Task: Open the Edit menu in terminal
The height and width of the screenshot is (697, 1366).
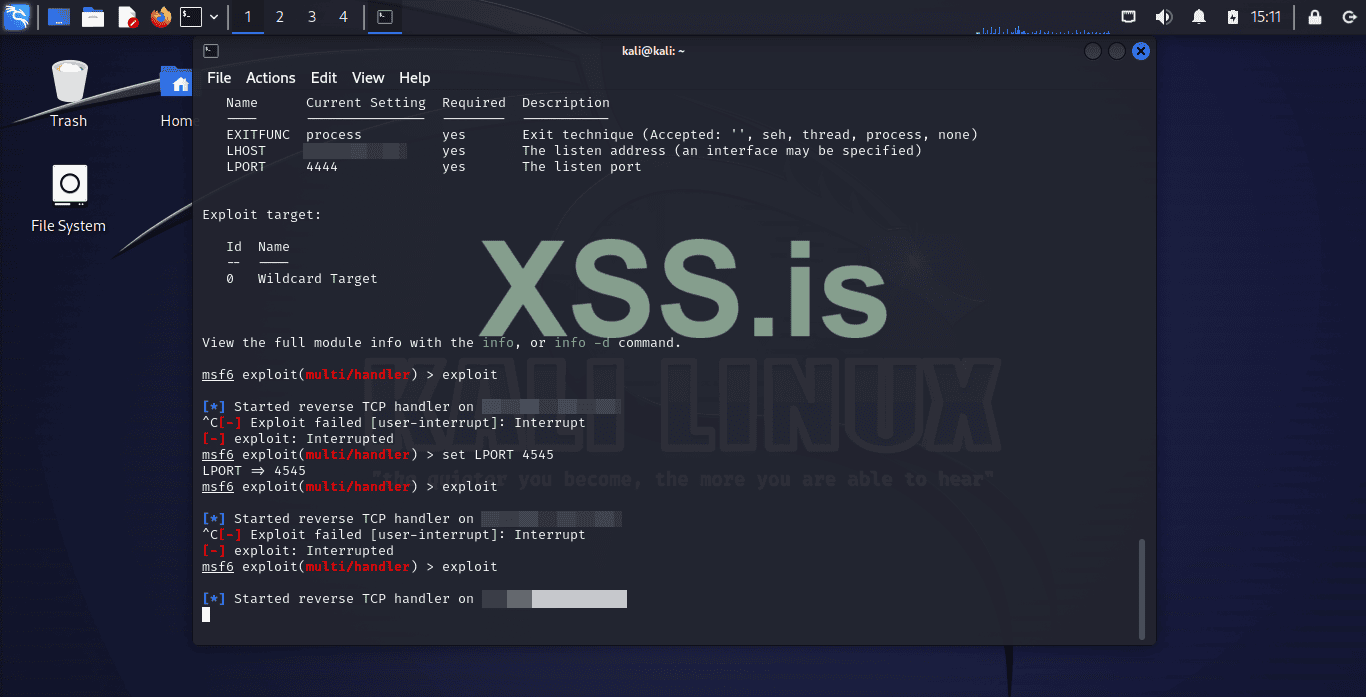Action: (324, 78)
